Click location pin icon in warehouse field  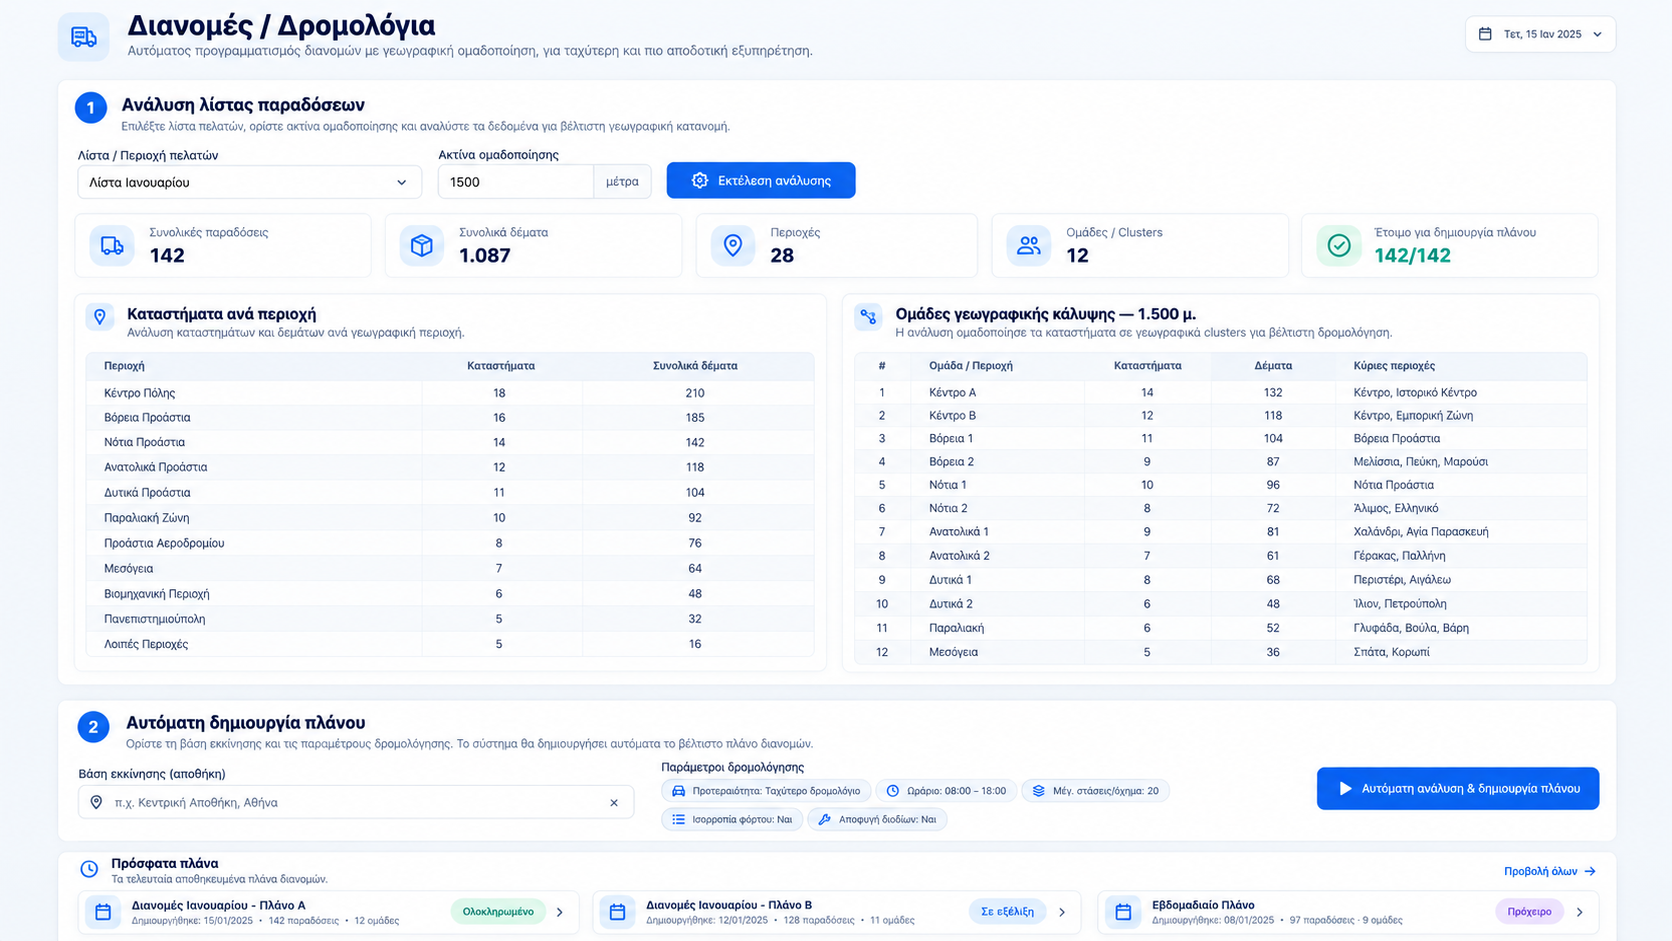[x=96, y=802]
